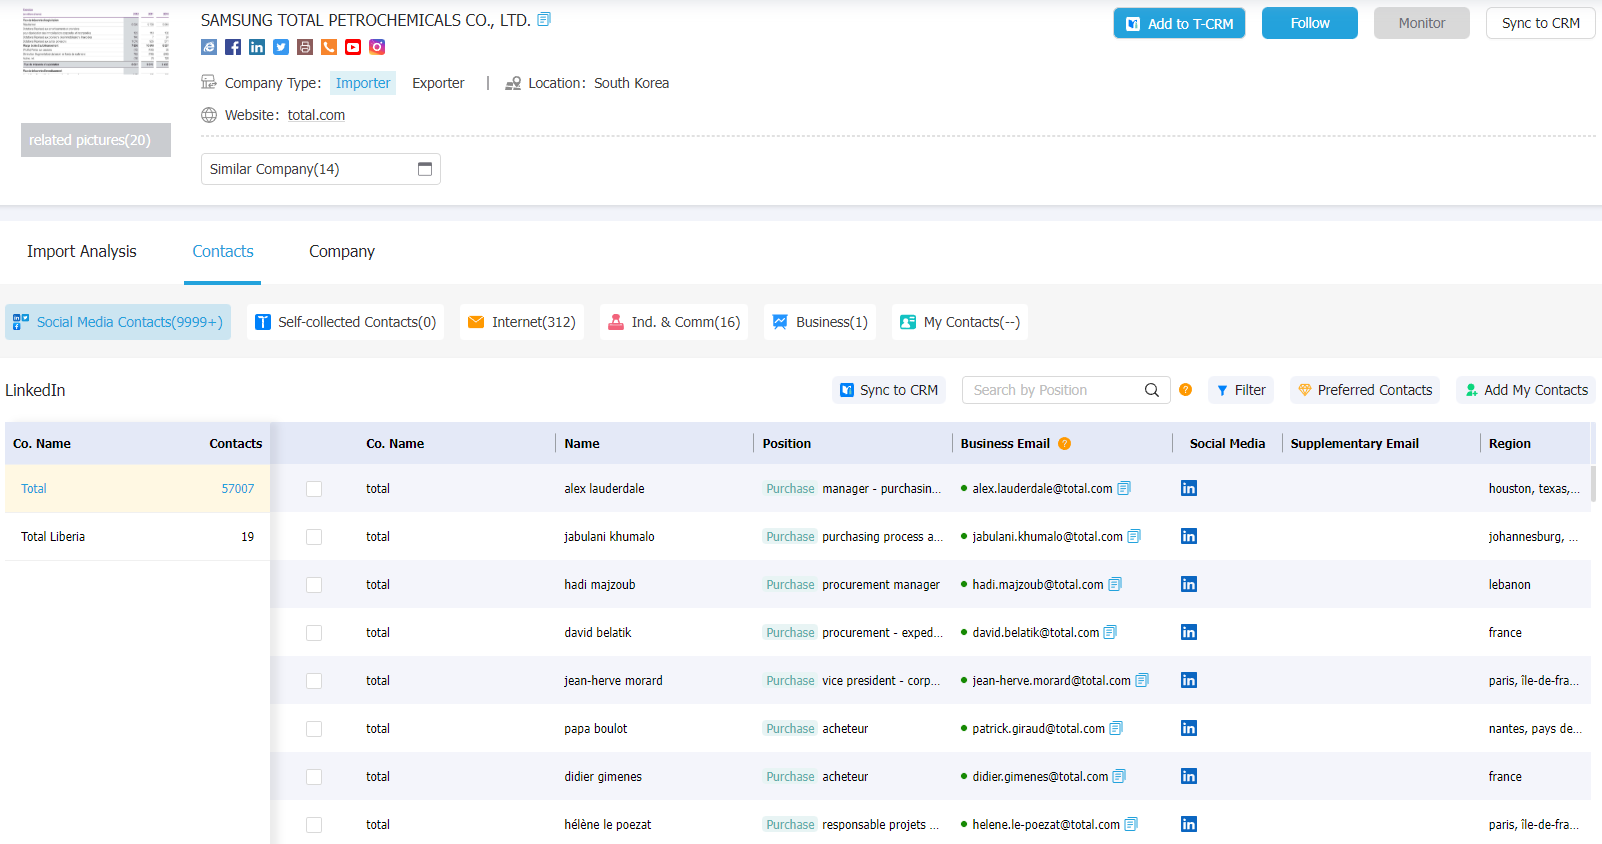Select Social Media Contacts(9999+) tab
This screenshot has width=1602, height=844.
tap(118, 322)
